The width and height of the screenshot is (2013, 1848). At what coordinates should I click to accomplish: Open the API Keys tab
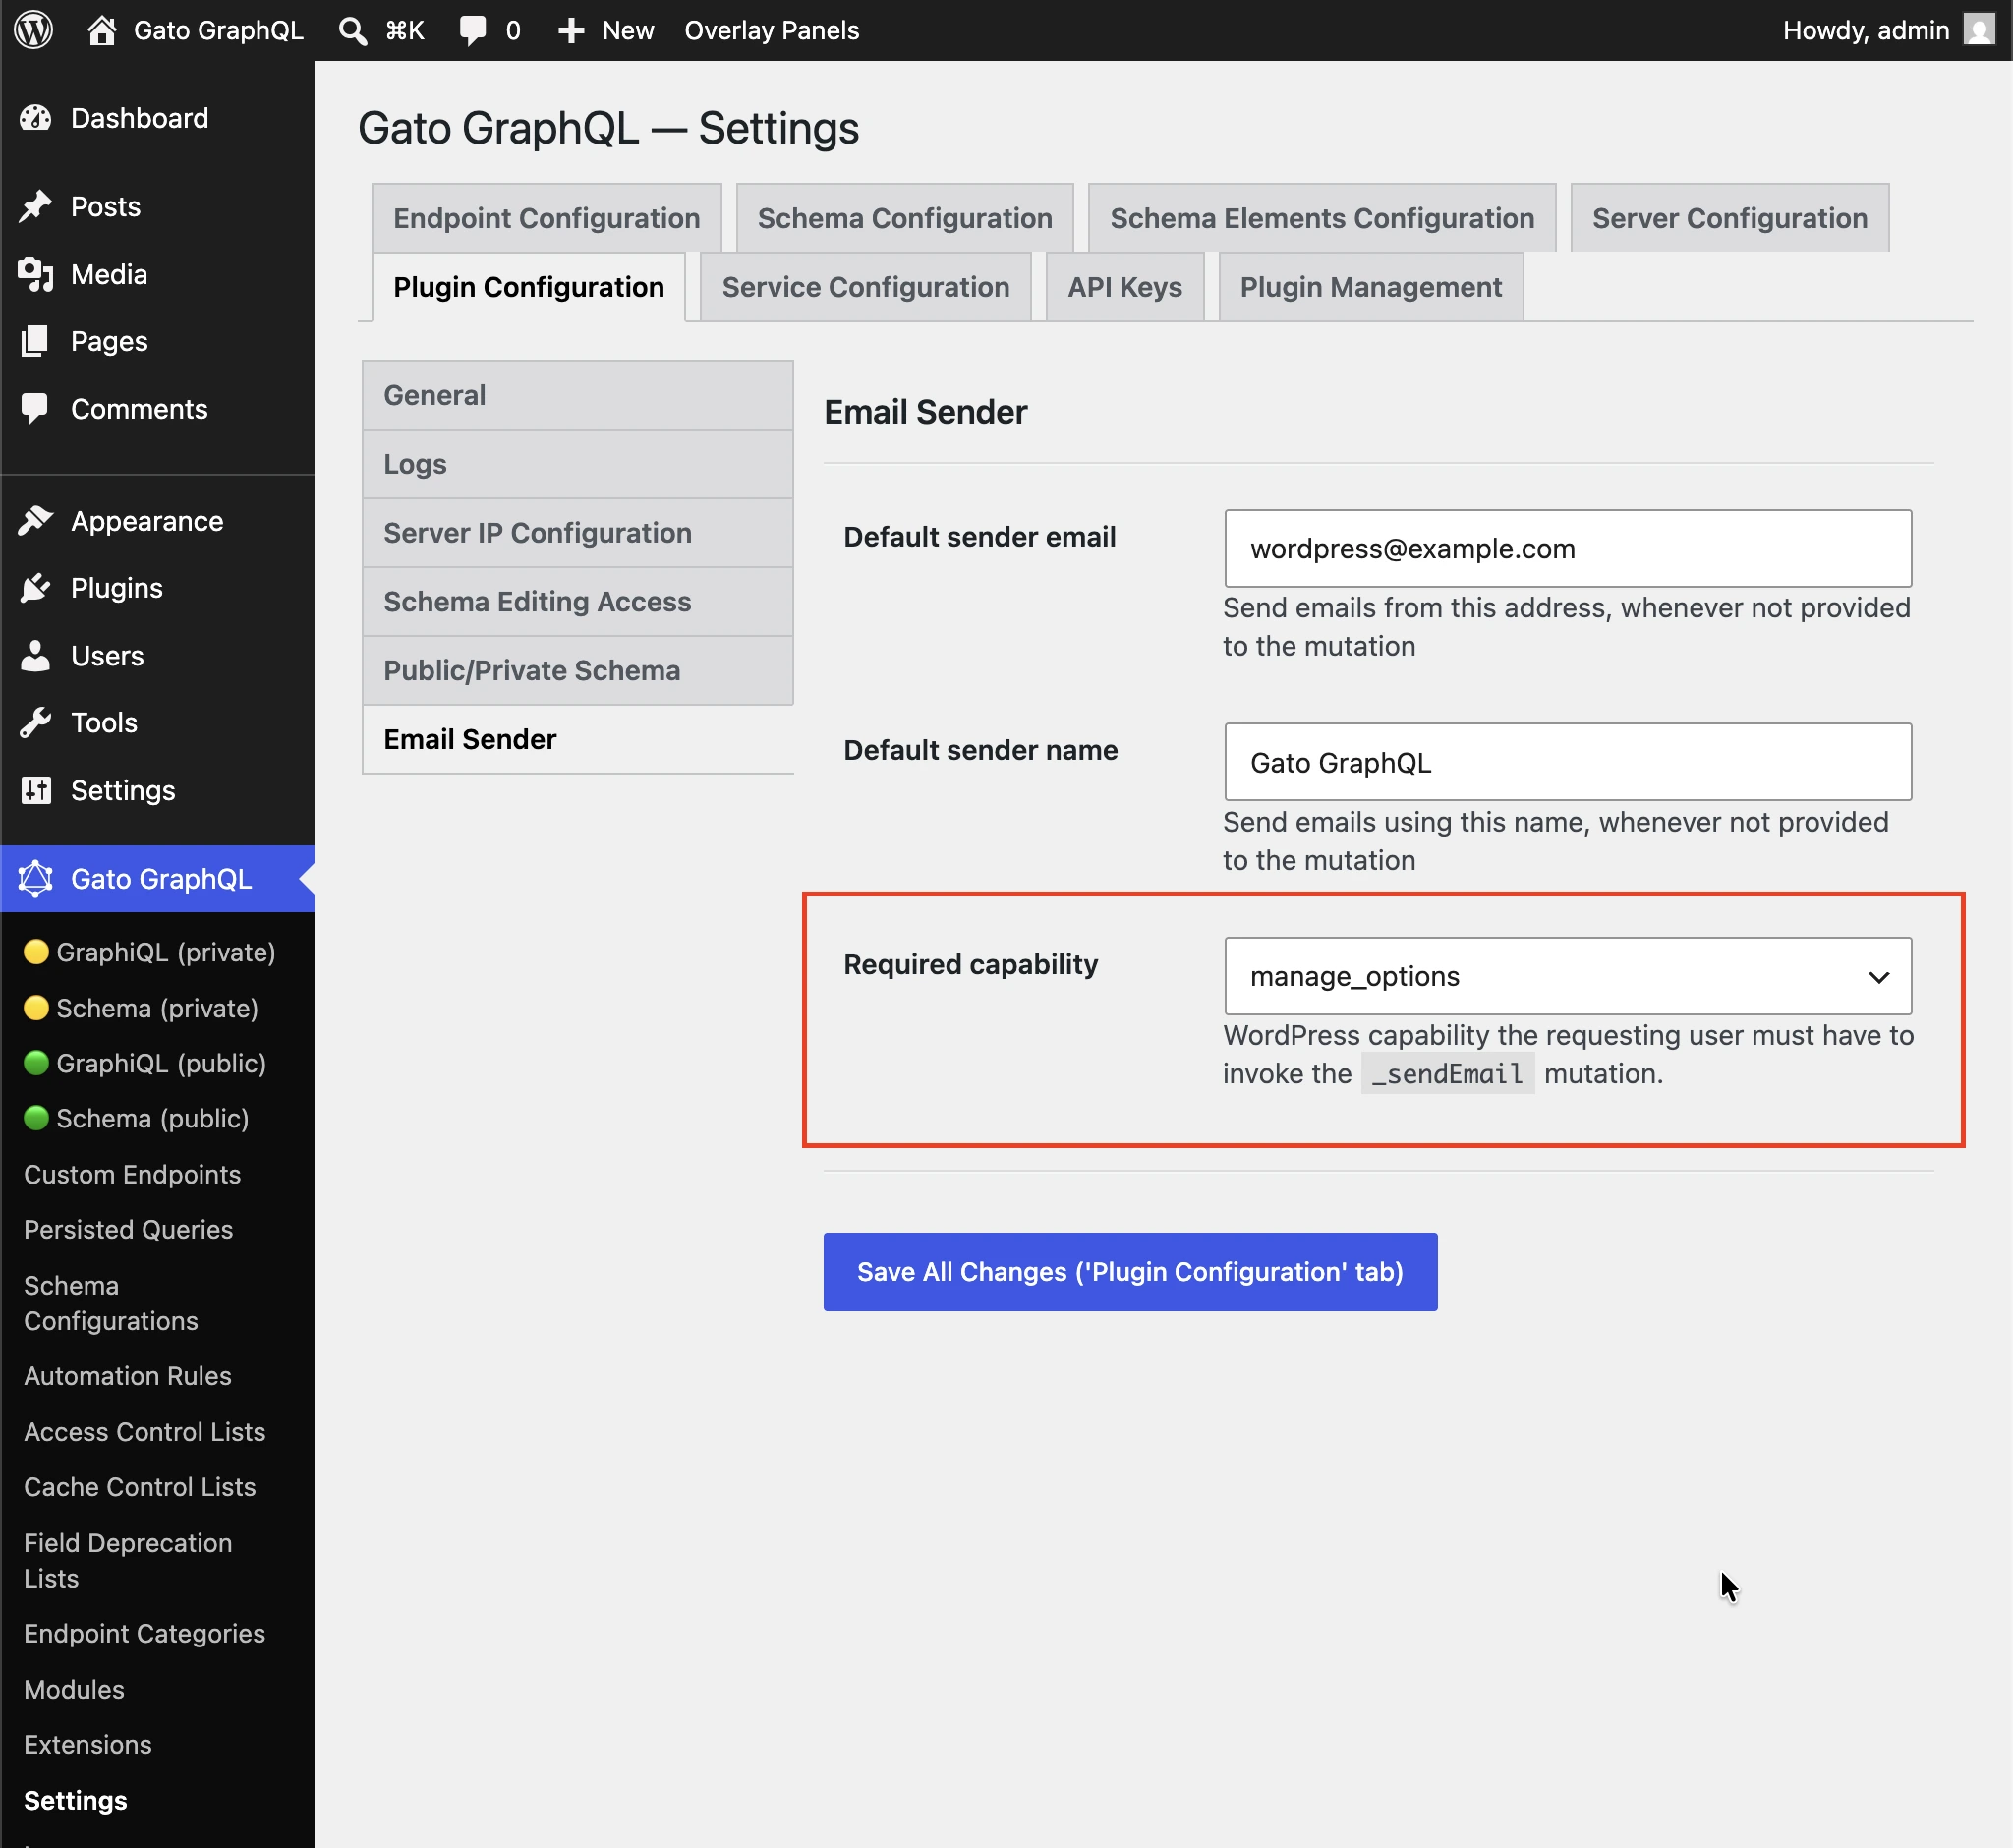pyautogui.click(x=1124, y=287)
